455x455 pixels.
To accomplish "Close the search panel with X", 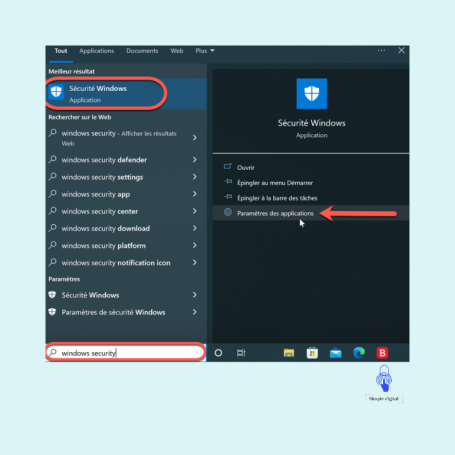I will click(x=401, y=50).
